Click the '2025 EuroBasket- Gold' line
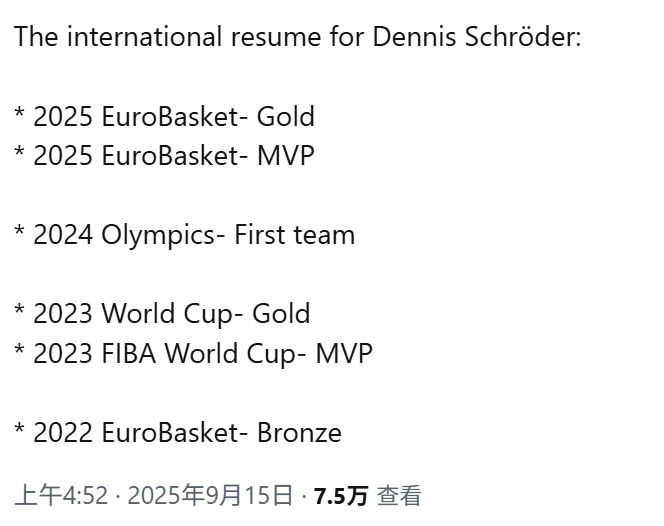This screenshot has width=664, height=526. tap(164, 116)
